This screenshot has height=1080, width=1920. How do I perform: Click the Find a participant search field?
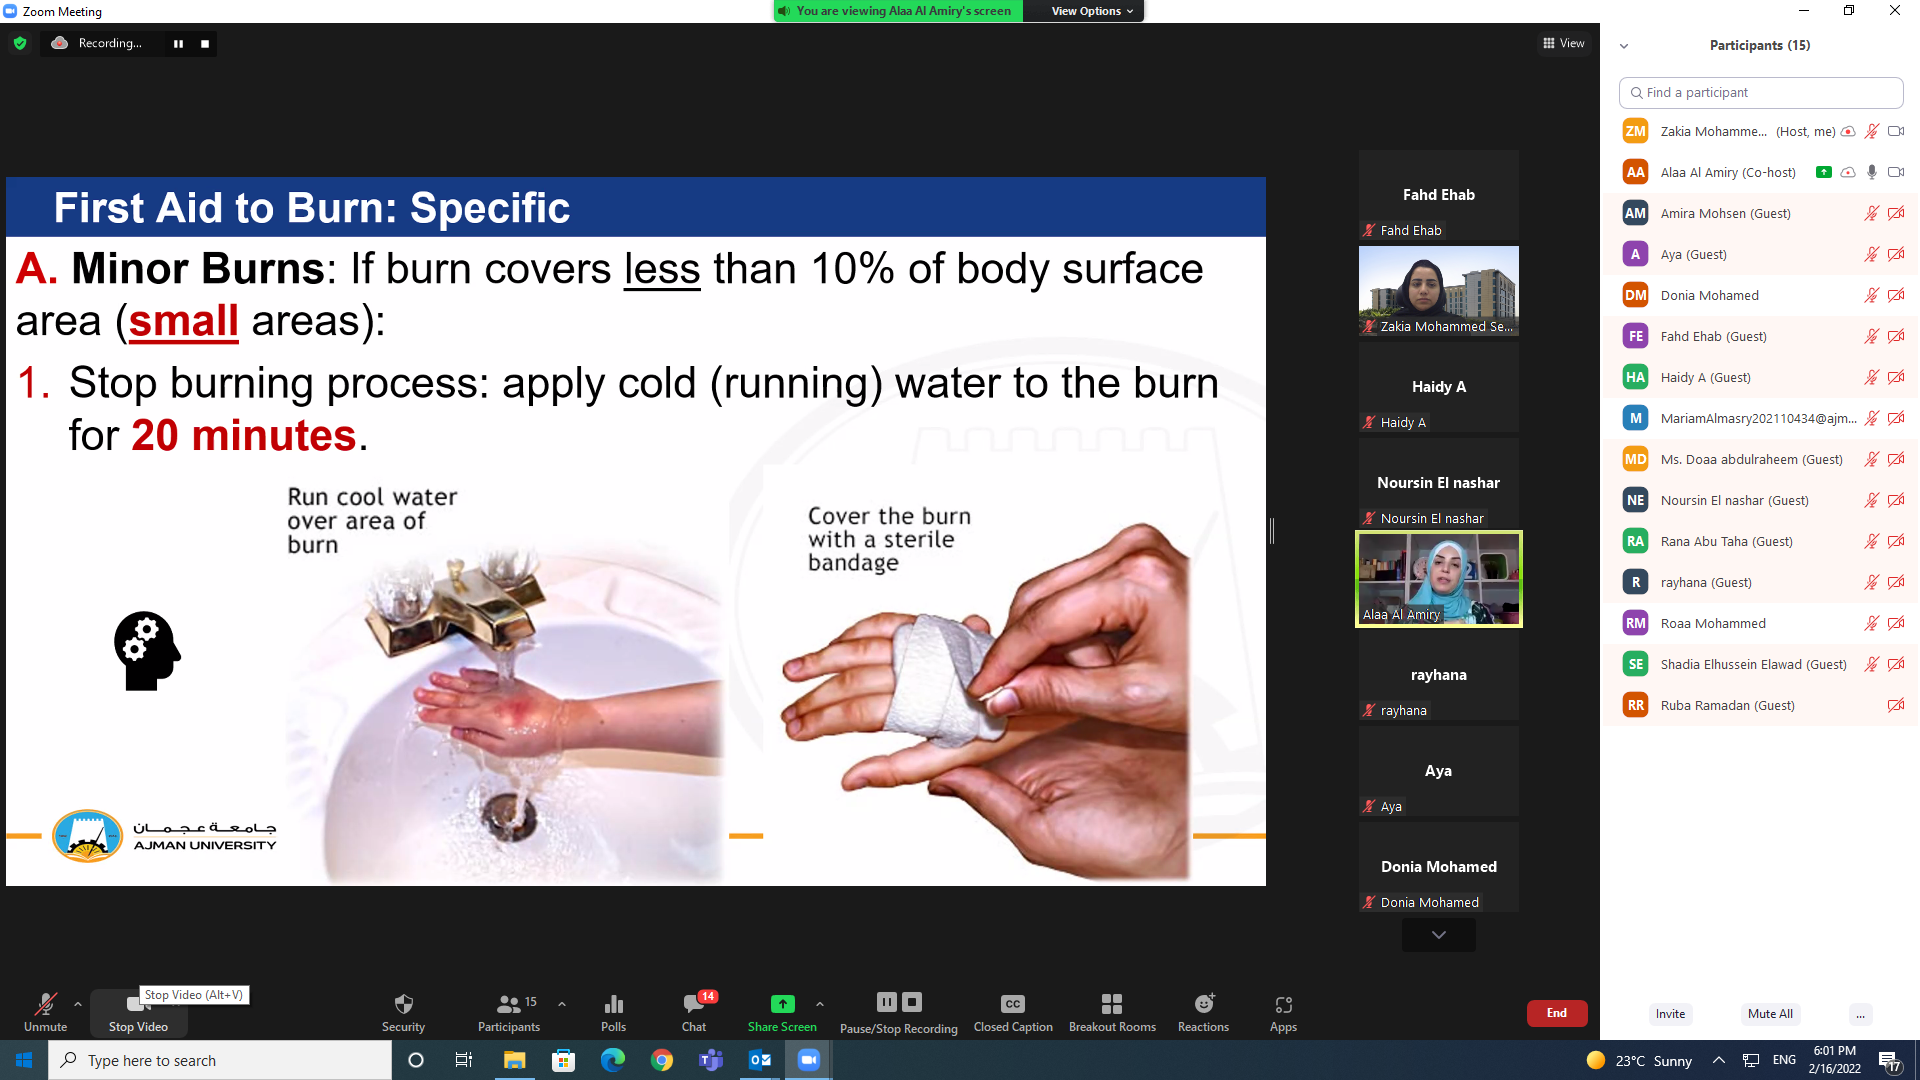(x=1761, y=92)
